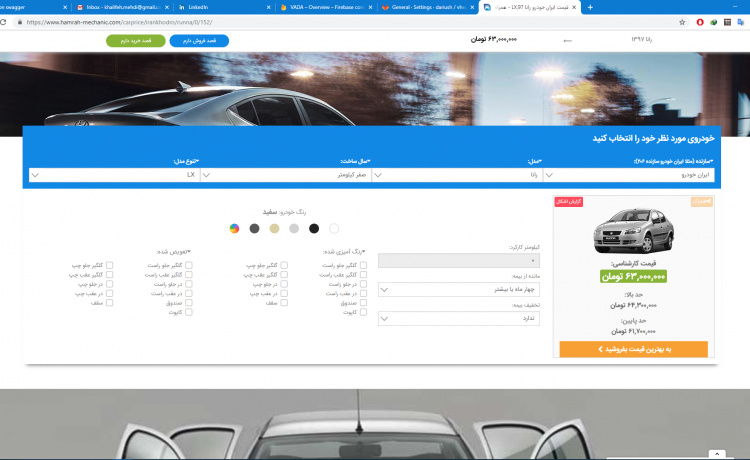
Task: Check painted کاپوت (hood) box
Action: 364,312
